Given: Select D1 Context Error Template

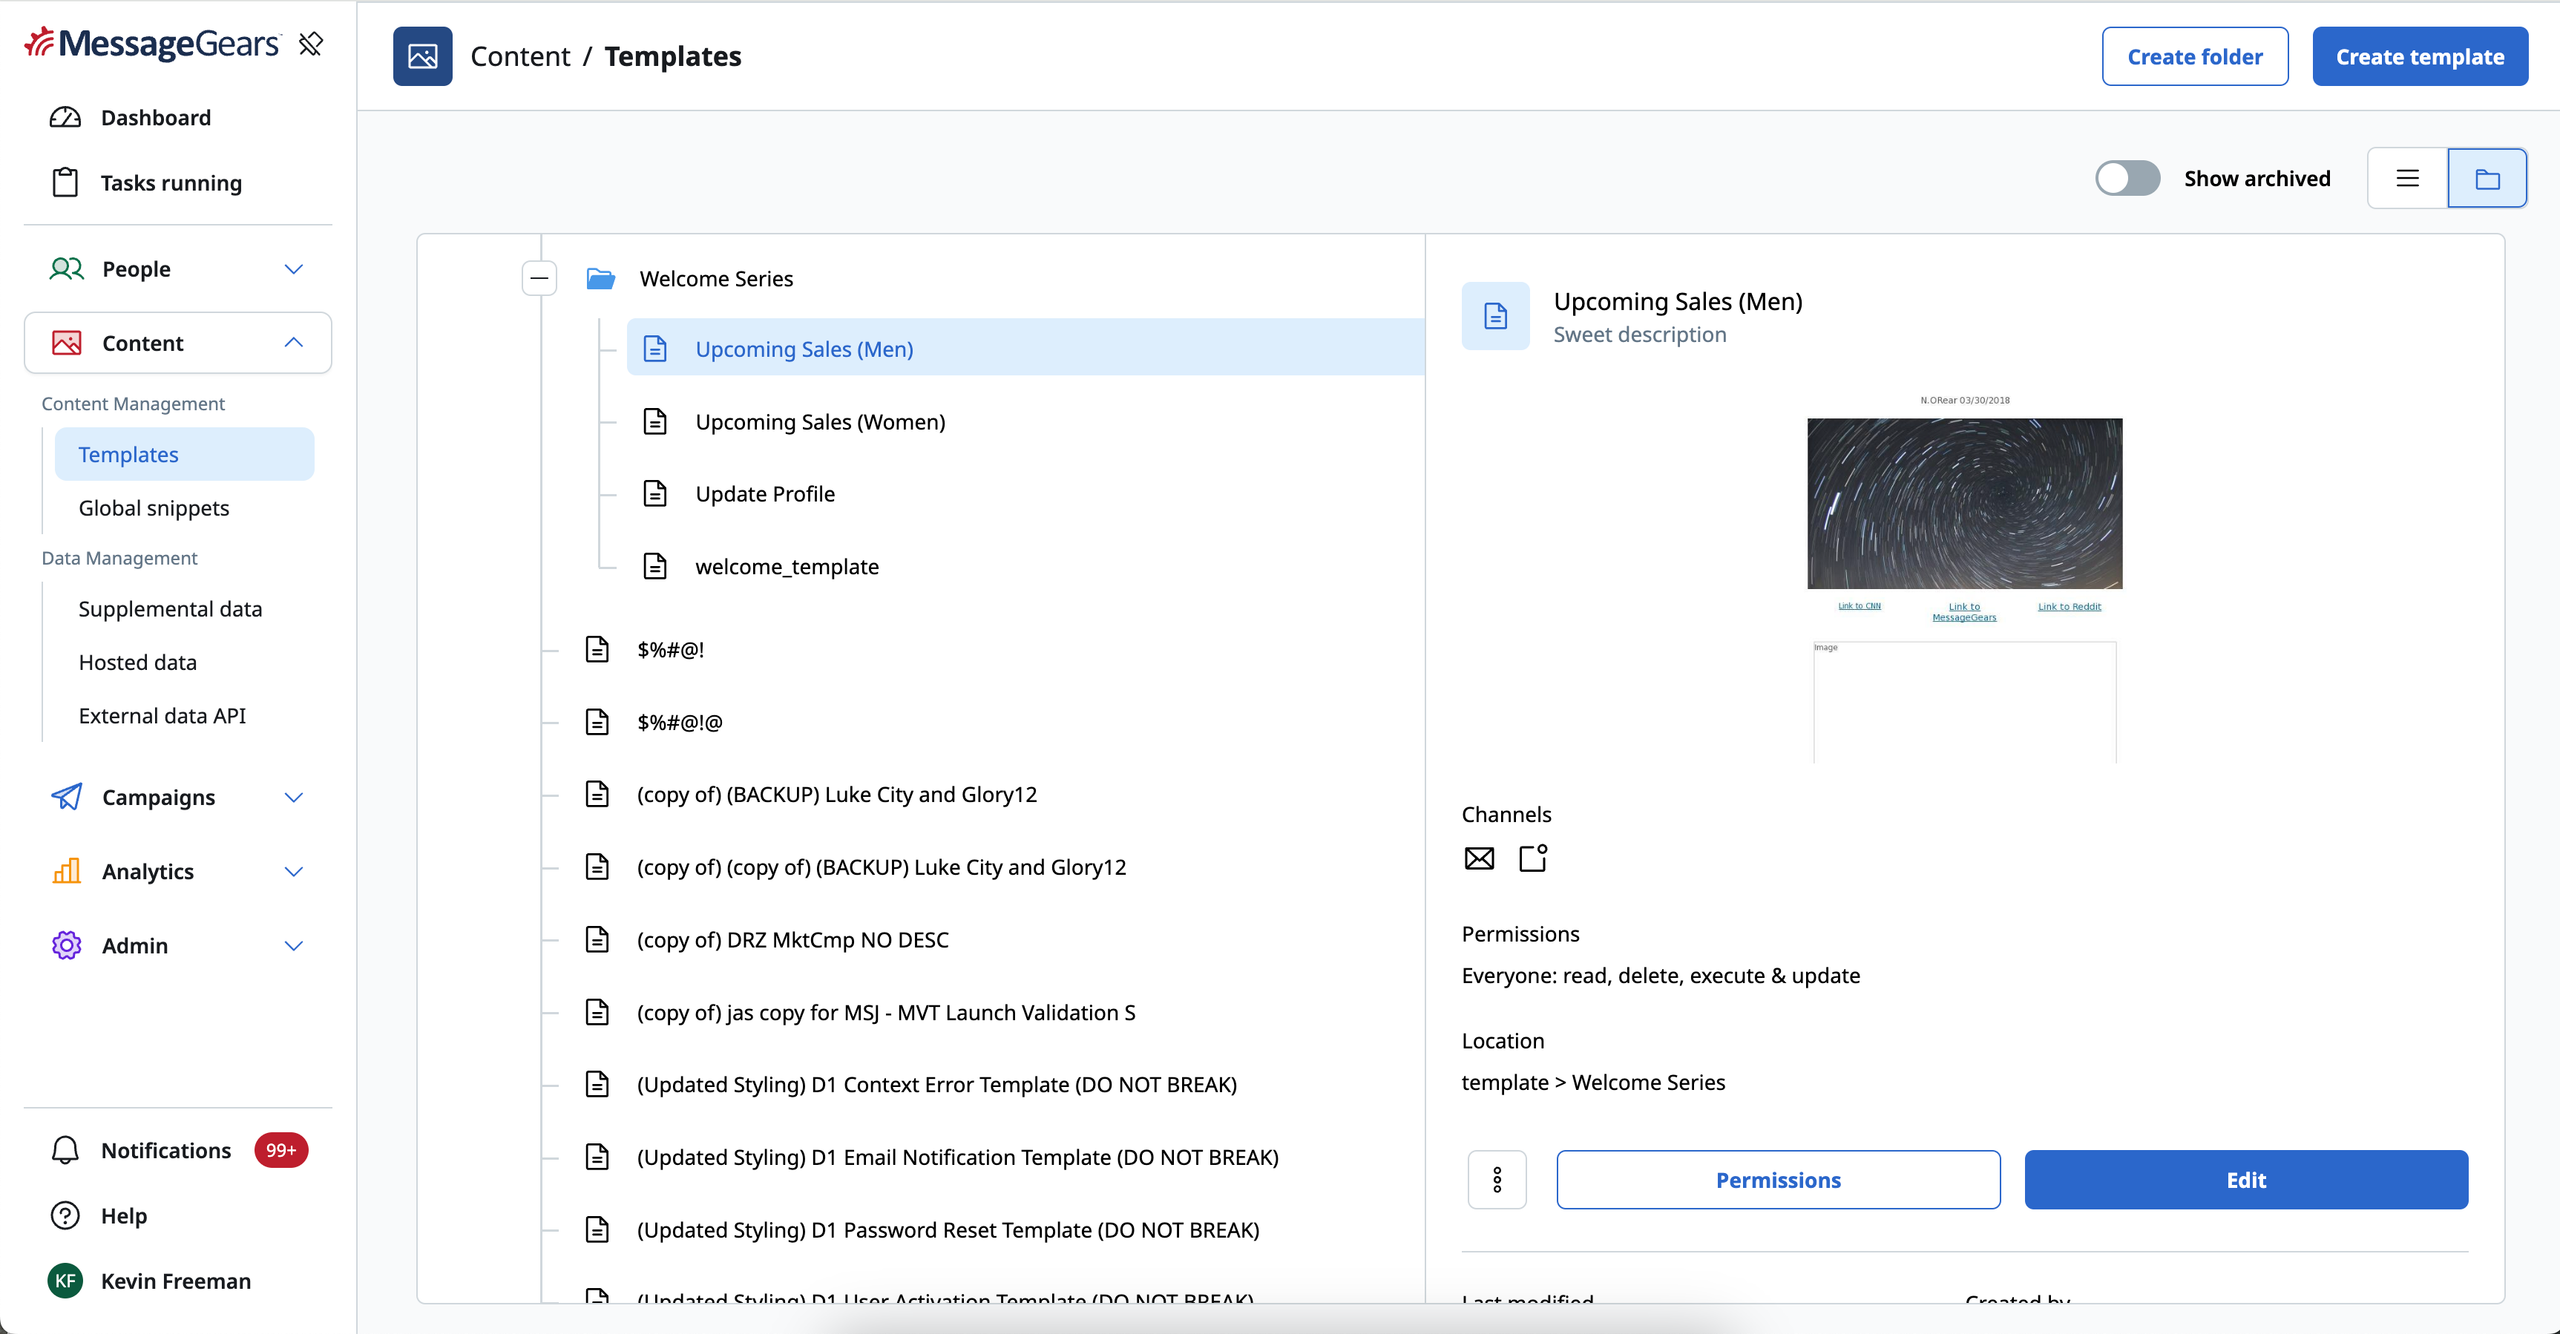Looking at the screenshot, I should (937, 1084).
